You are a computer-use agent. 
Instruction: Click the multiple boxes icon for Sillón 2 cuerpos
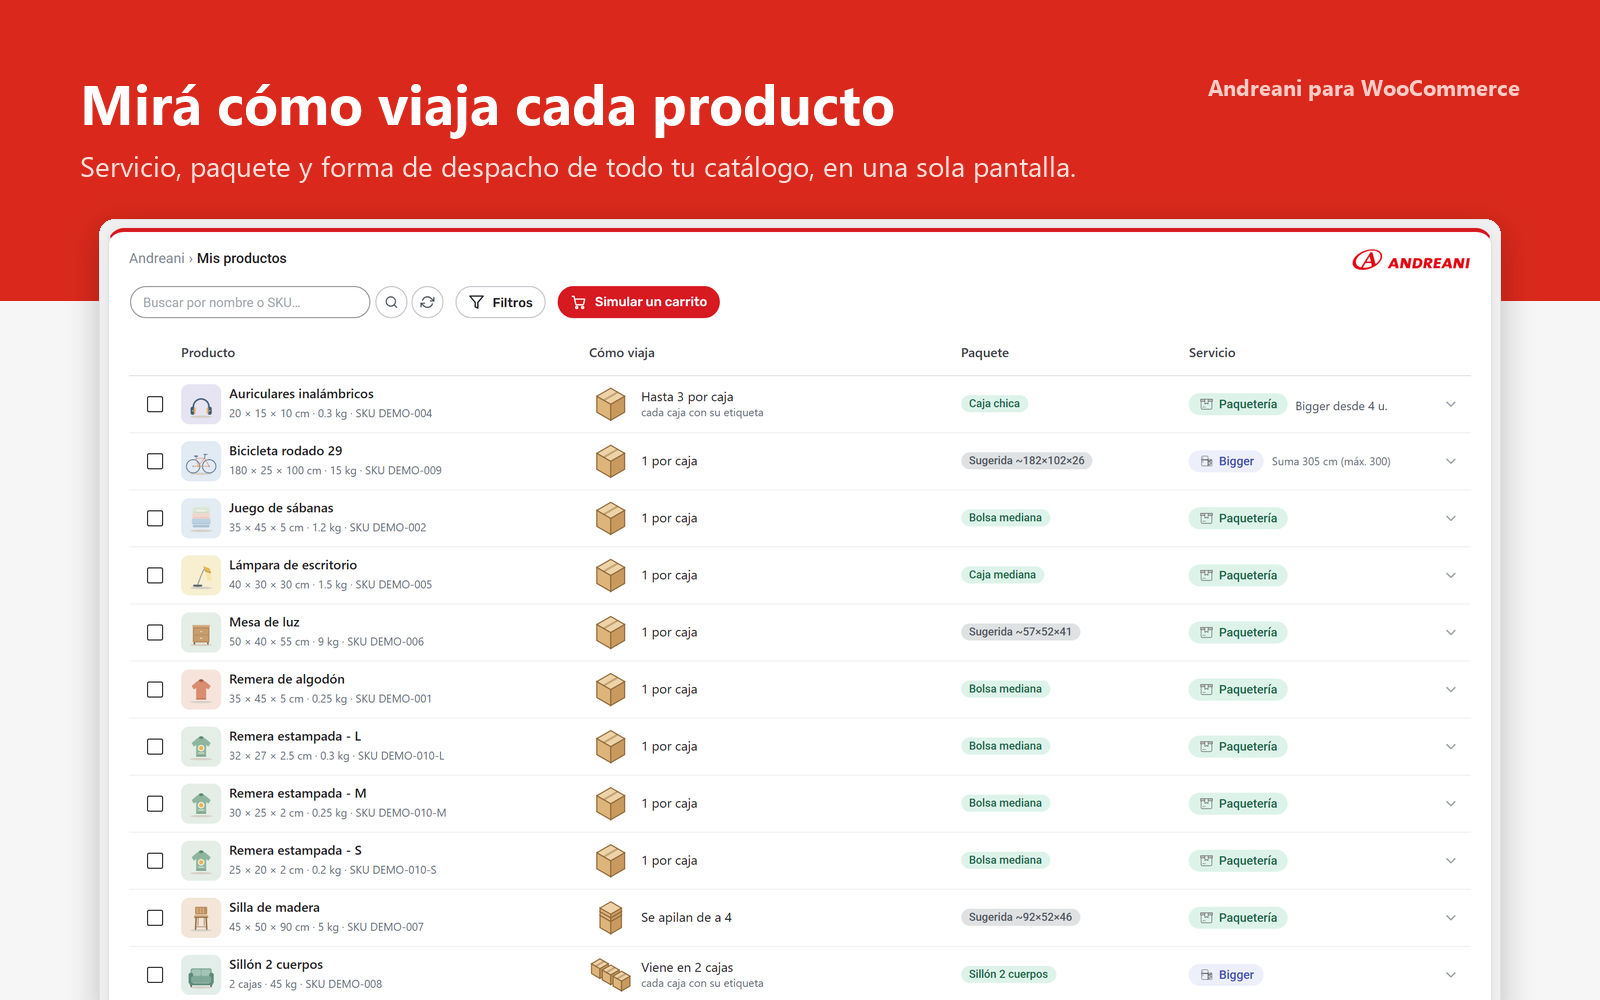coord(610,974)
